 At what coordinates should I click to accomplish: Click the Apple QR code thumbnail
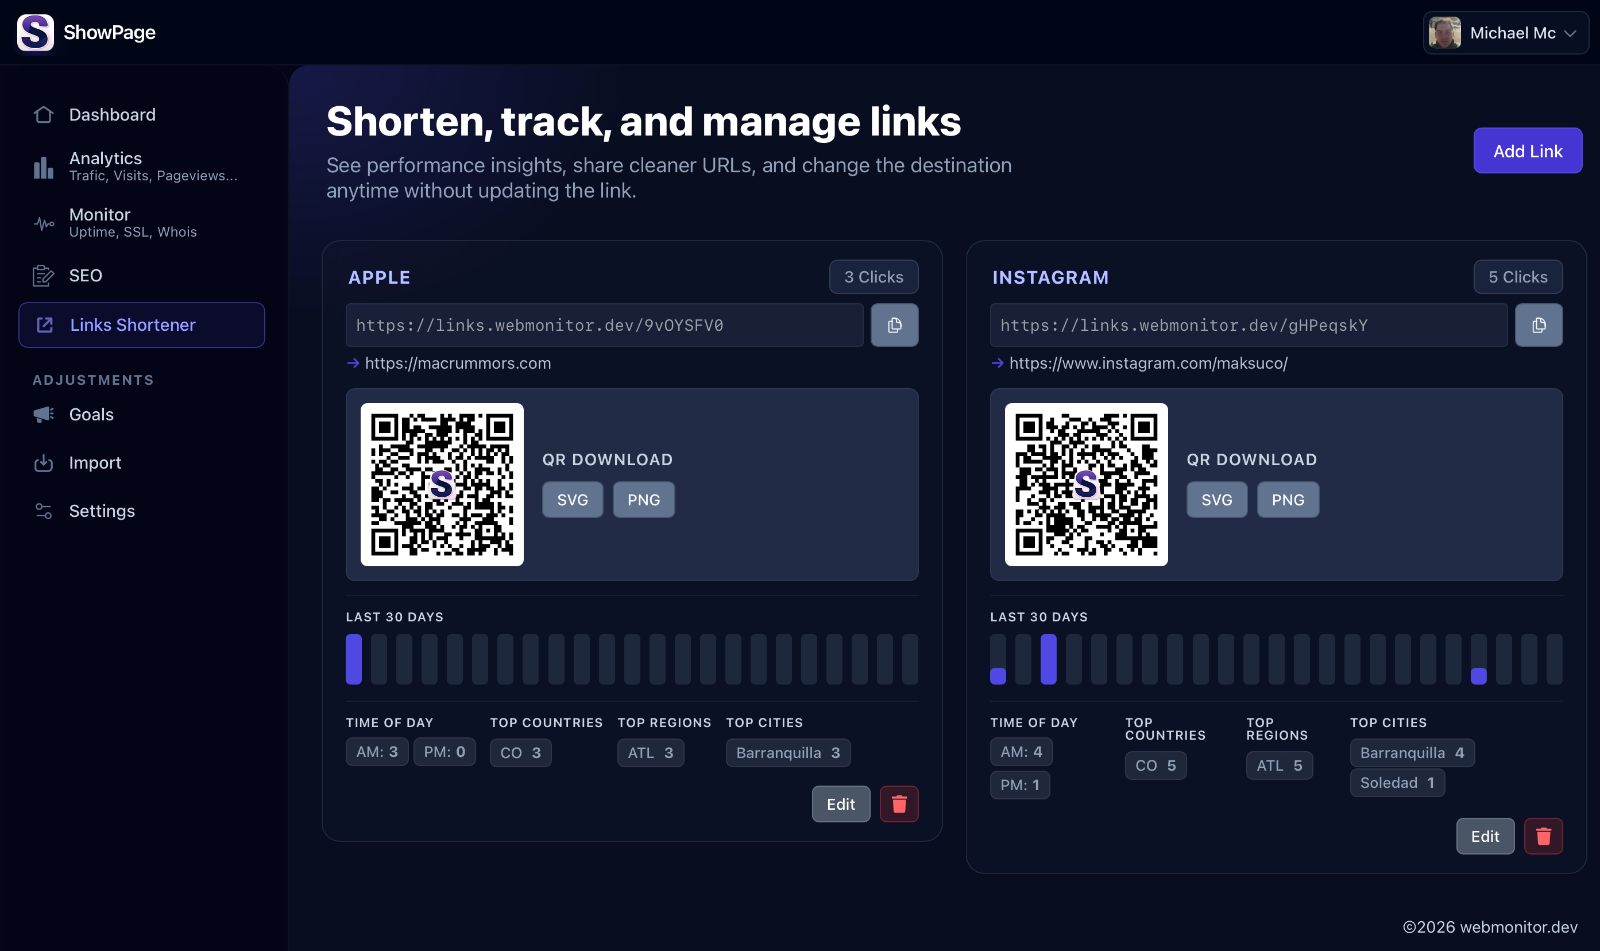pos(441,484)
